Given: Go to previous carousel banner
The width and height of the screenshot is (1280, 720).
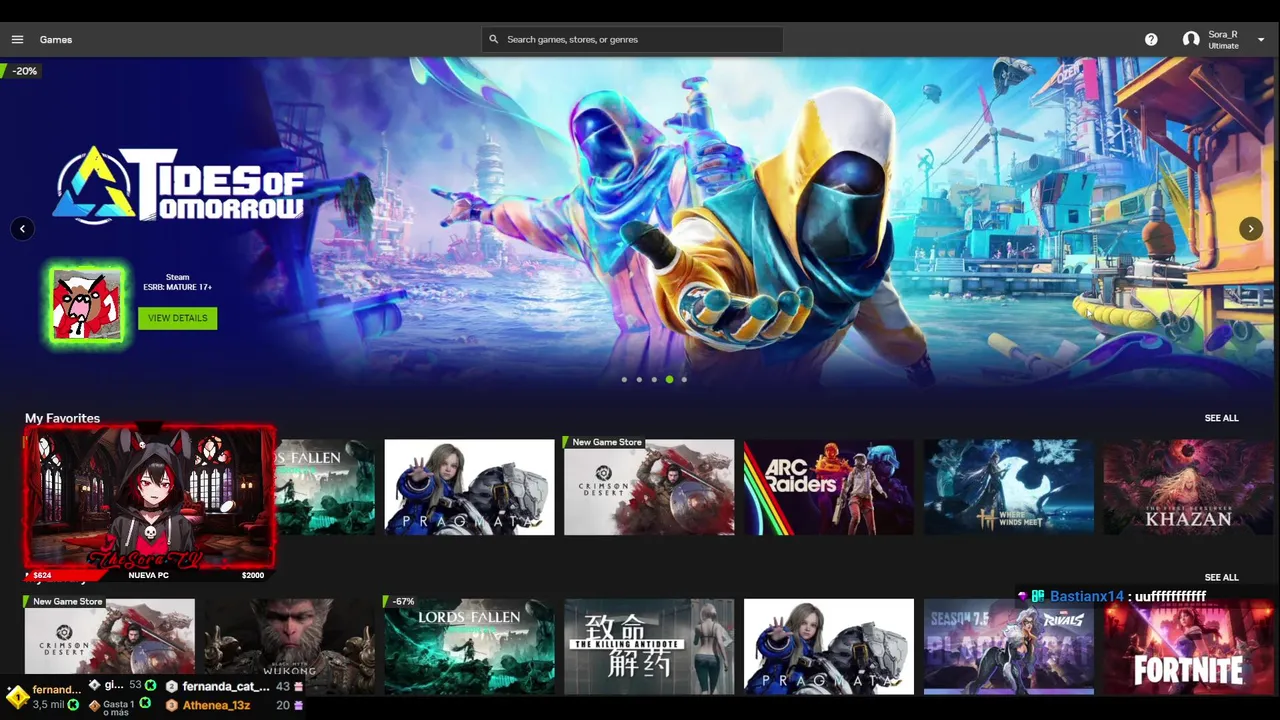Looking at the screenshot, I should [22, 229].
